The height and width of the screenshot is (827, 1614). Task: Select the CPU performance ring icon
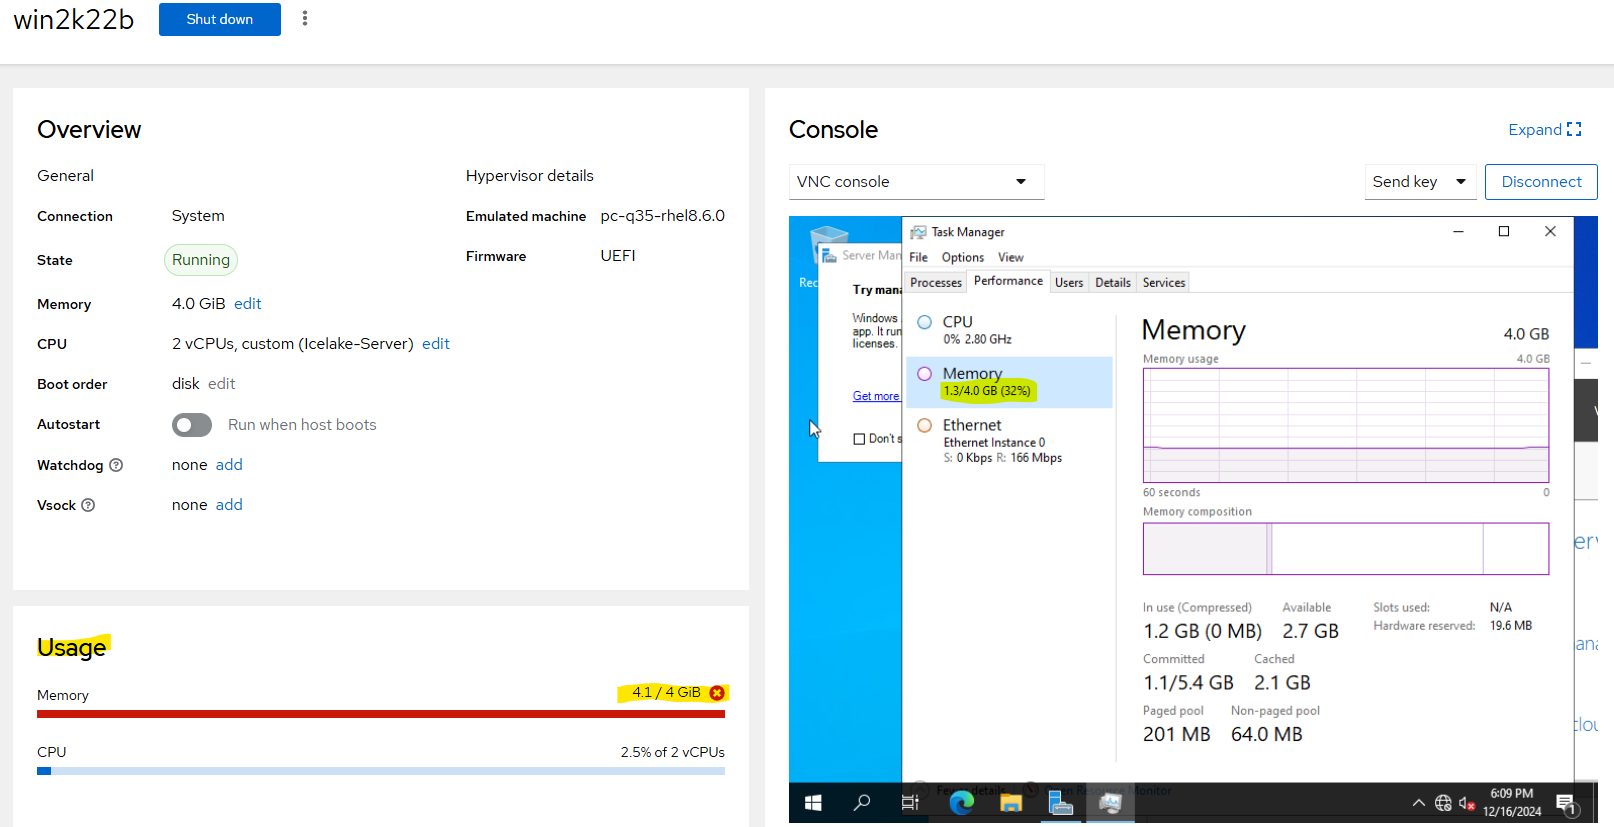point(925,322)
